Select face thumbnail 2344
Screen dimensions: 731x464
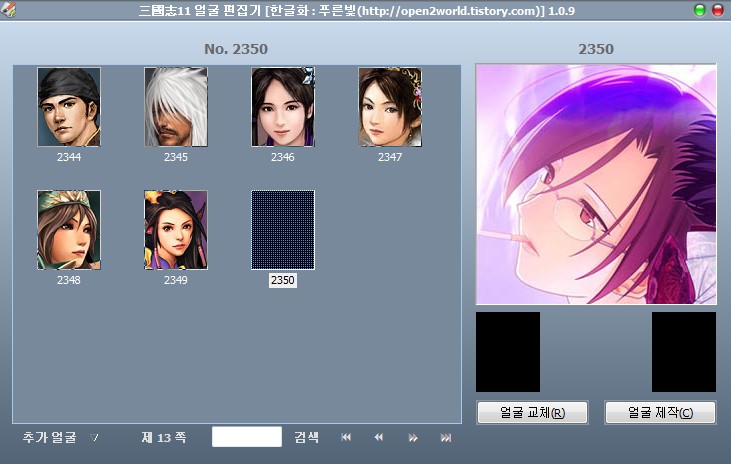coord(69,107)
